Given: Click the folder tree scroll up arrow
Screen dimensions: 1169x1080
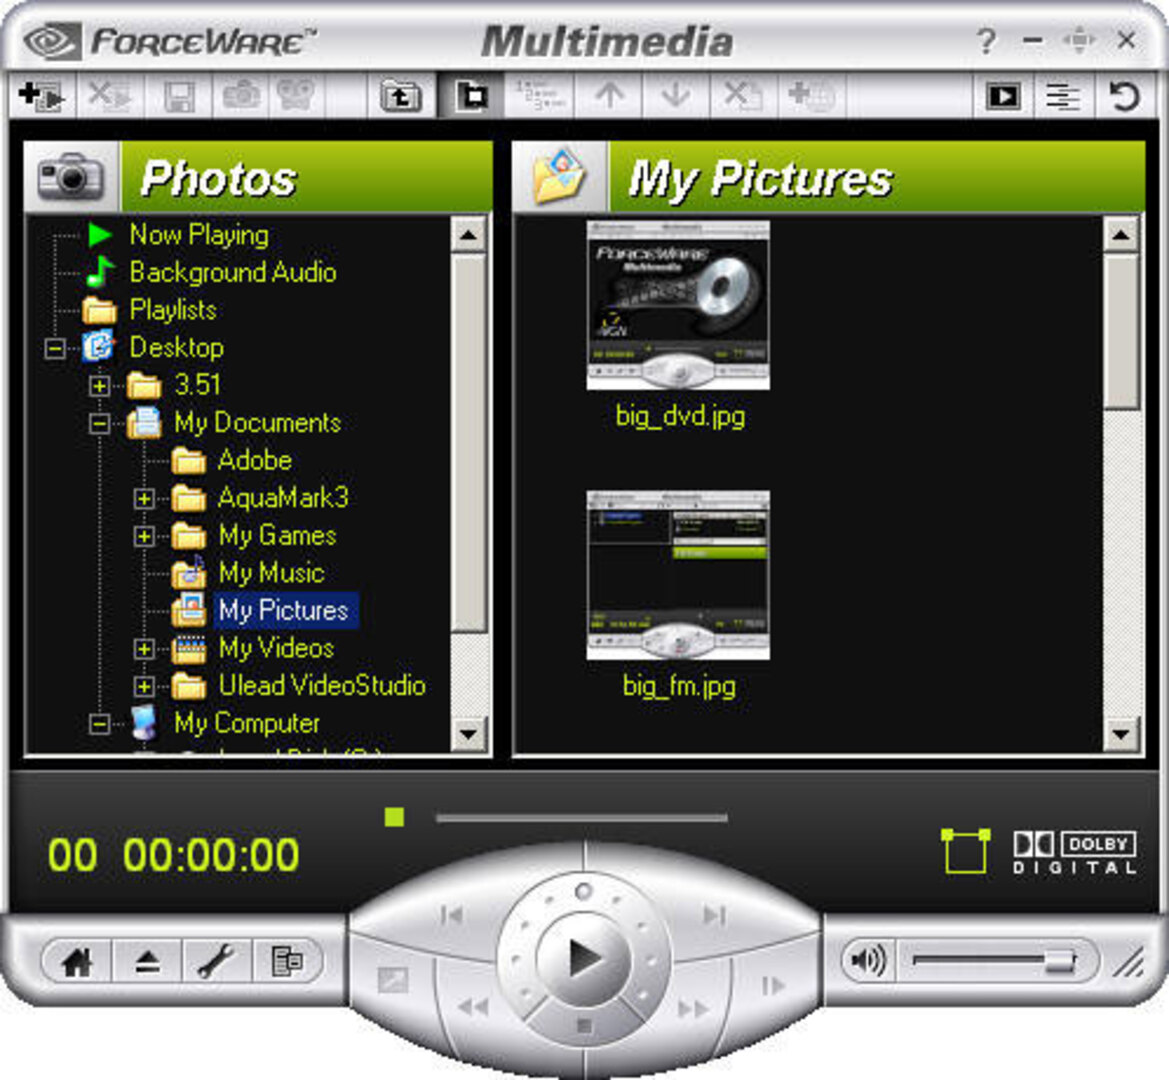Looking at the screenshot, I should [469, 236].
